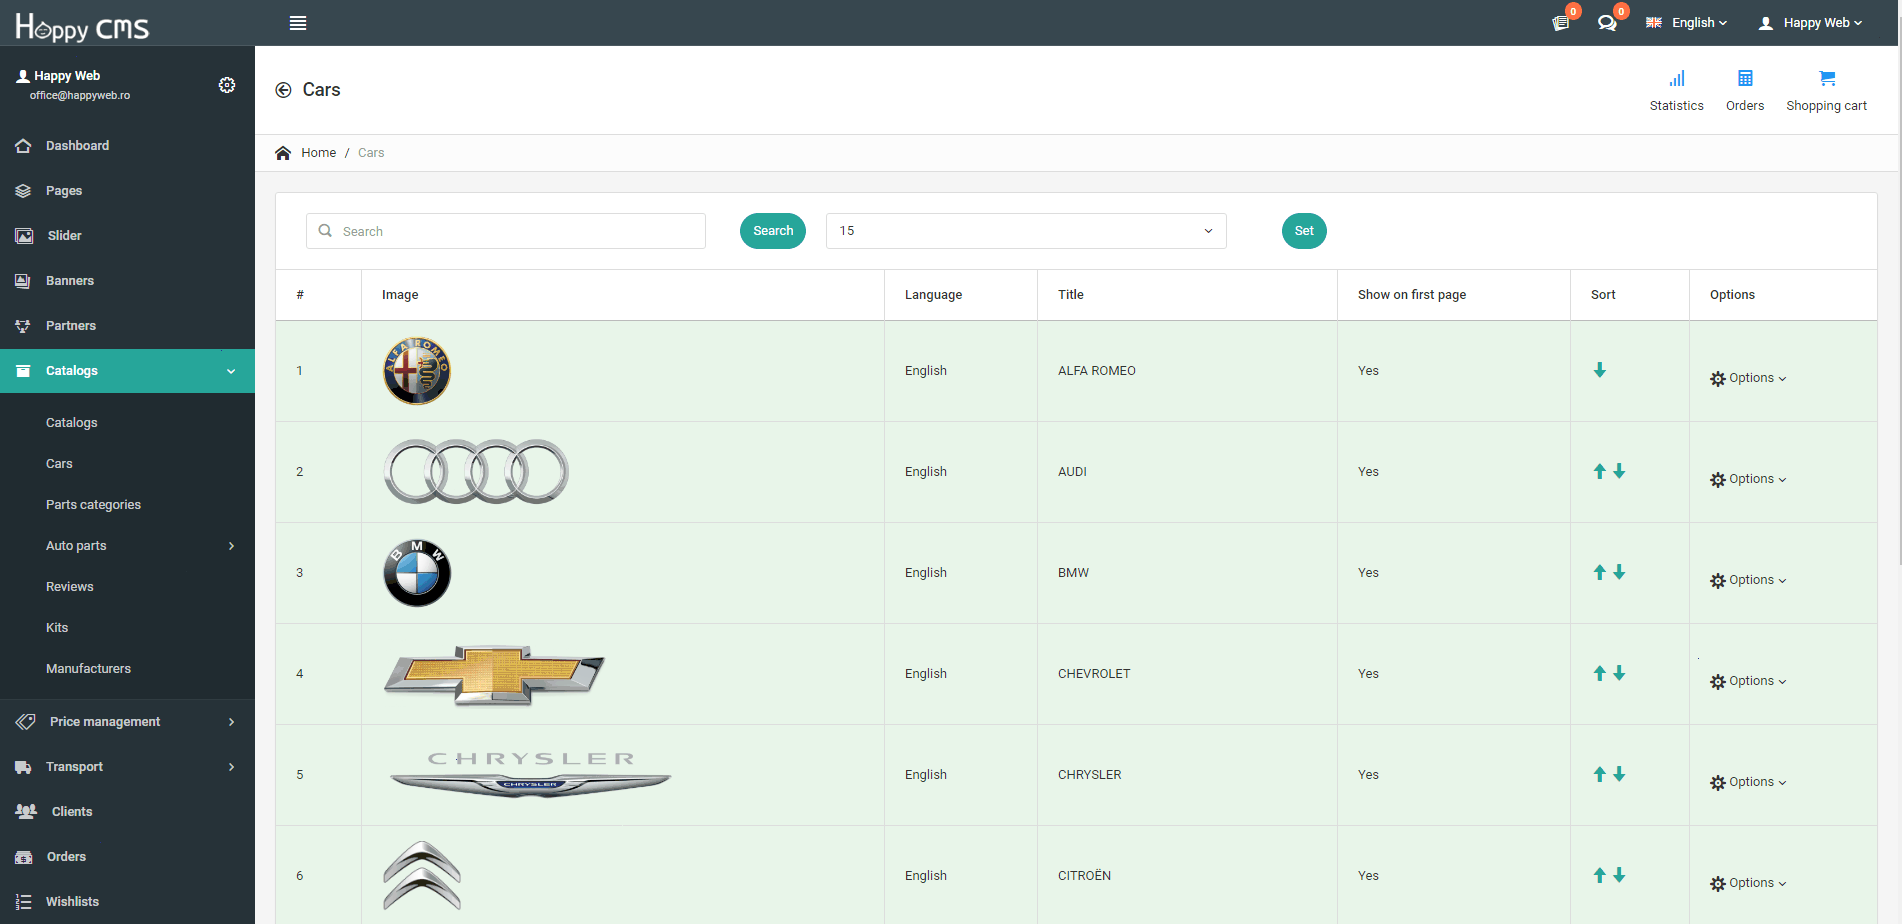1902x924 pixels.
Task: Click the Chevrolet bowtie logo thumbnail
Action: click(494, 675)
